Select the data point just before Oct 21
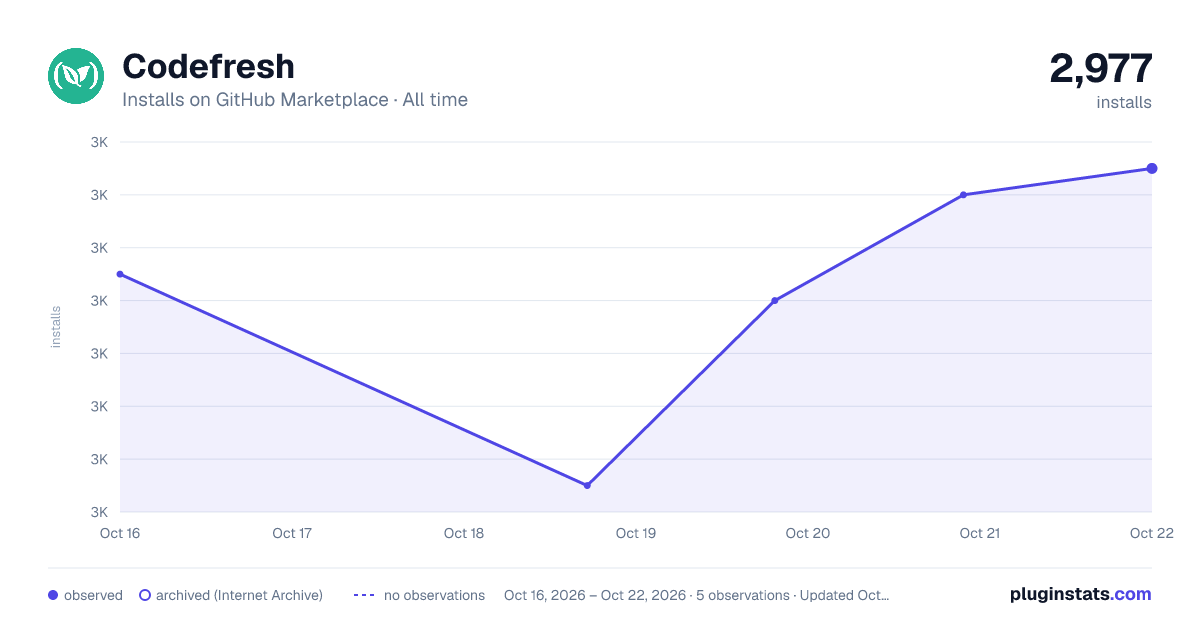Screen dimensions: 1200x630 click(963, 195)
